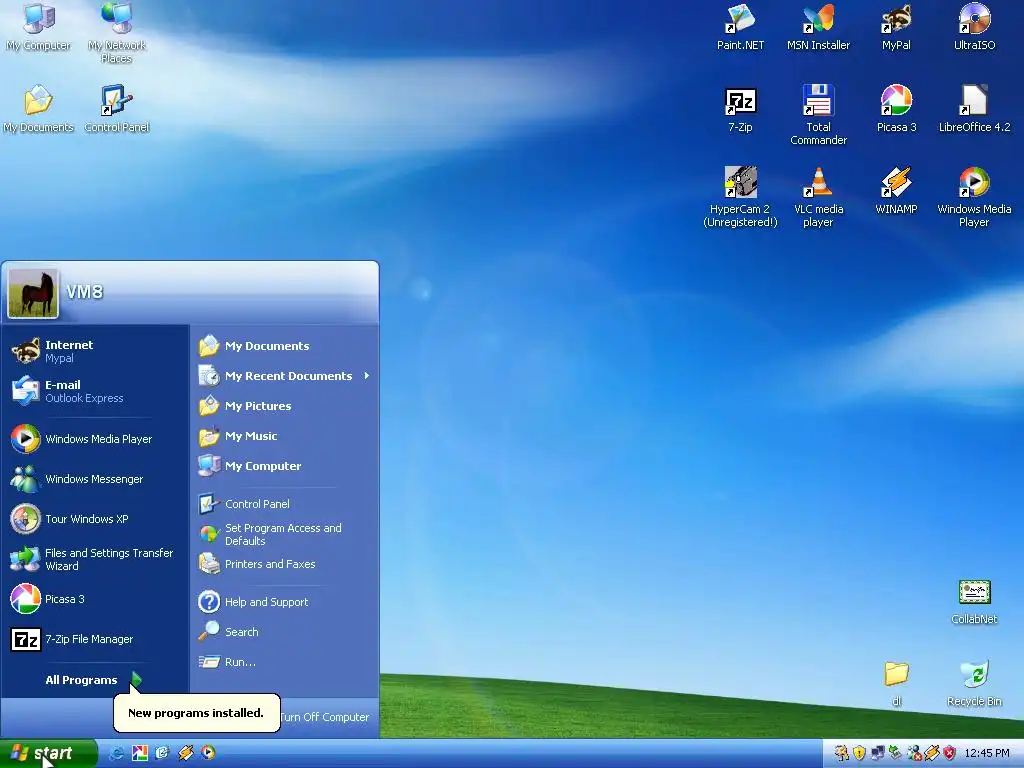This screenshot has height=768, width=1024.
Task: Open My Computer in Start menu
Action: pos(285,466)
